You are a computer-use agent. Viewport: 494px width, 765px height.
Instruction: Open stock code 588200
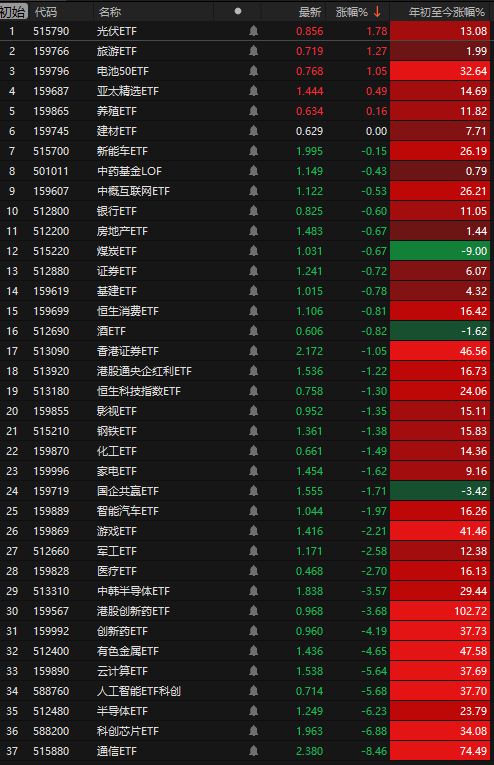51,731
